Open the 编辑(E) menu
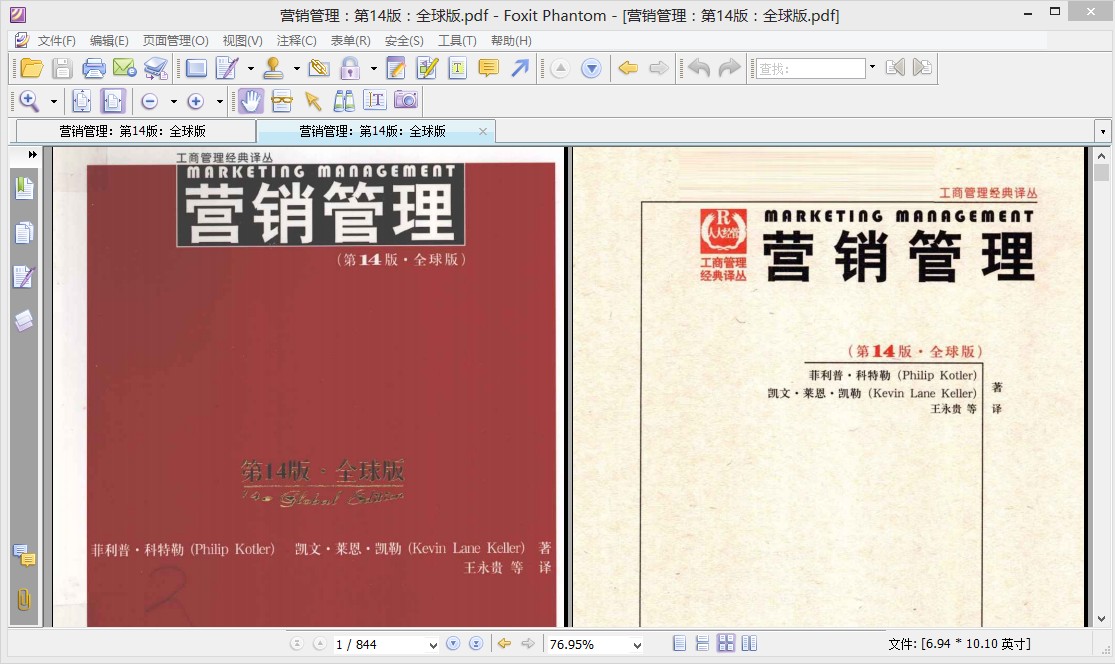Image resolution: width=1115 pixels, height=664 pixels. tap(109, 41)
